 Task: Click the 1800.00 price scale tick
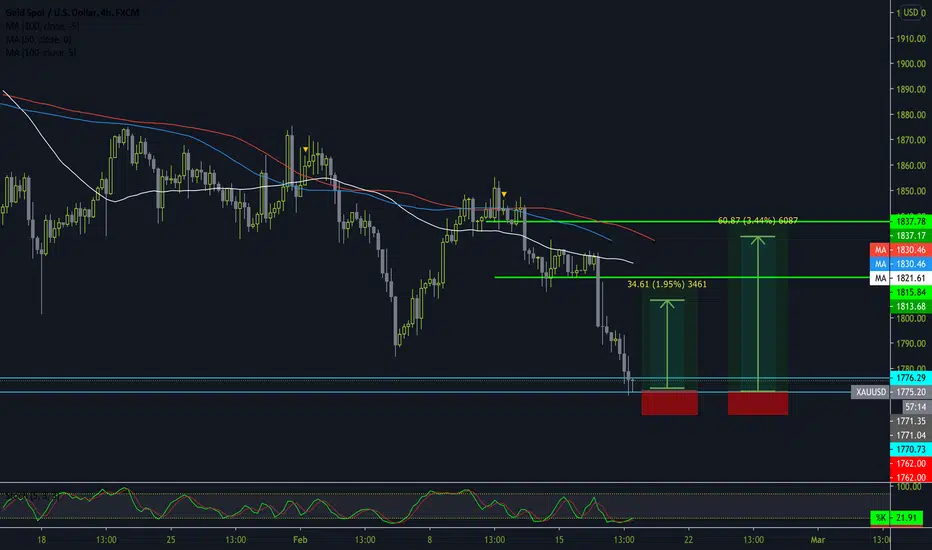(911, 318)
